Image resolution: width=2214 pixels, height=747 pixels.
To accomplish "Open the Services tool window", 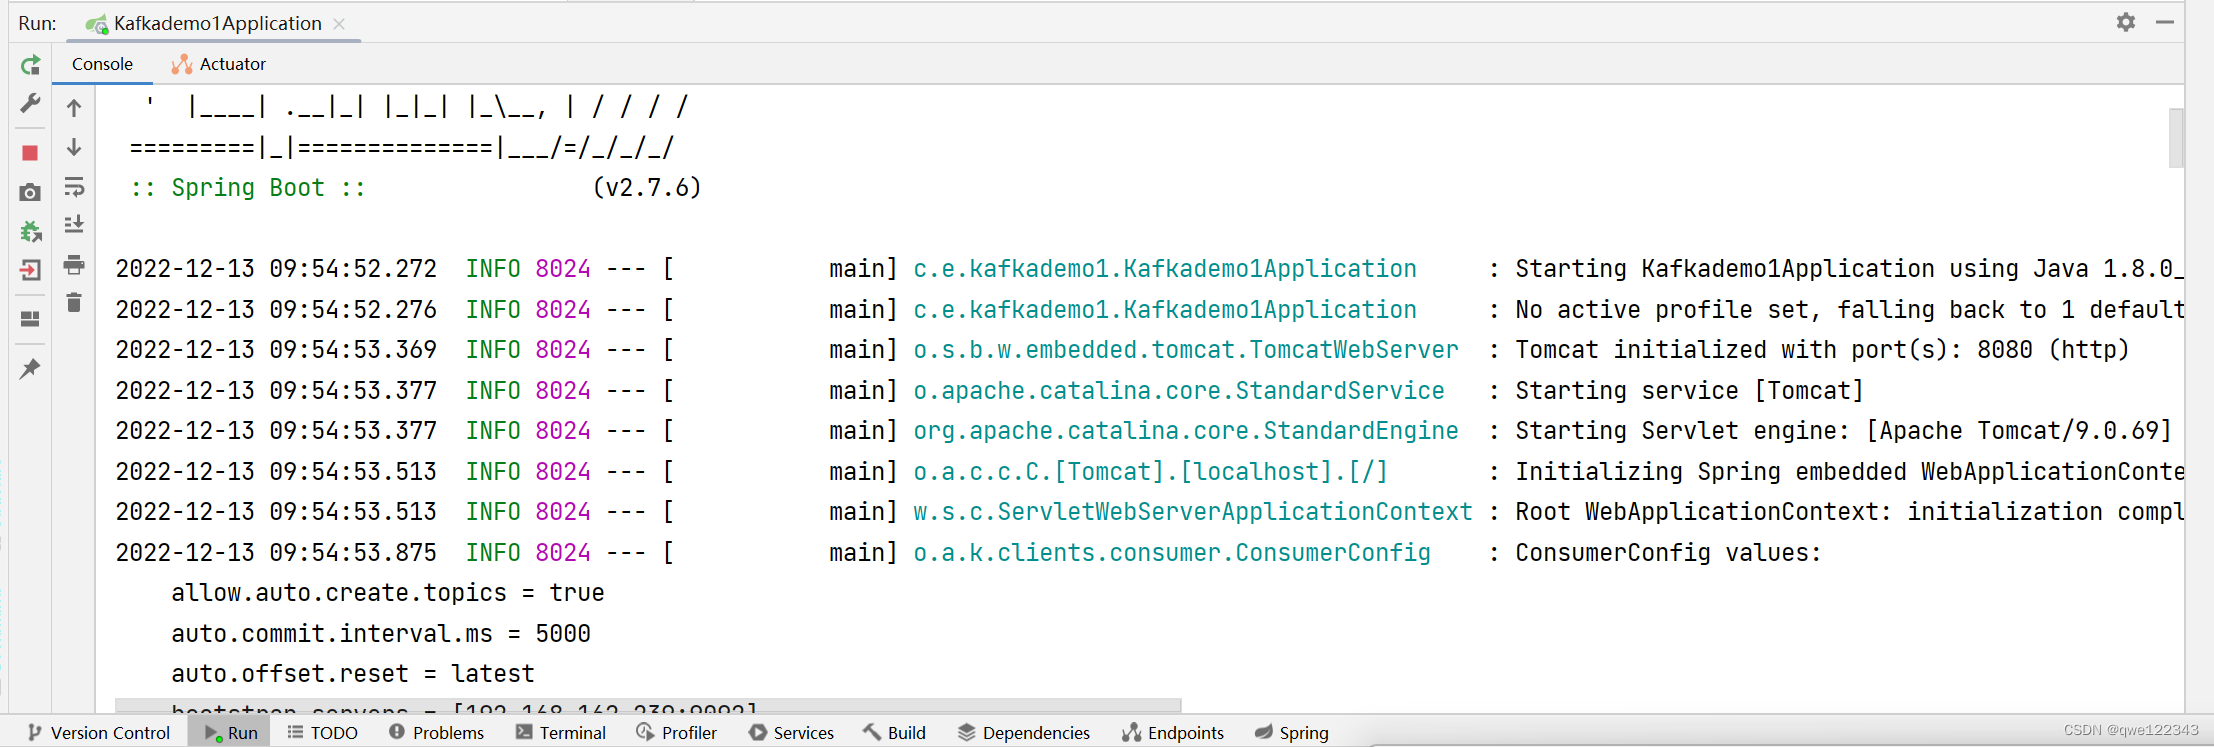I will (x=791, y=732).
